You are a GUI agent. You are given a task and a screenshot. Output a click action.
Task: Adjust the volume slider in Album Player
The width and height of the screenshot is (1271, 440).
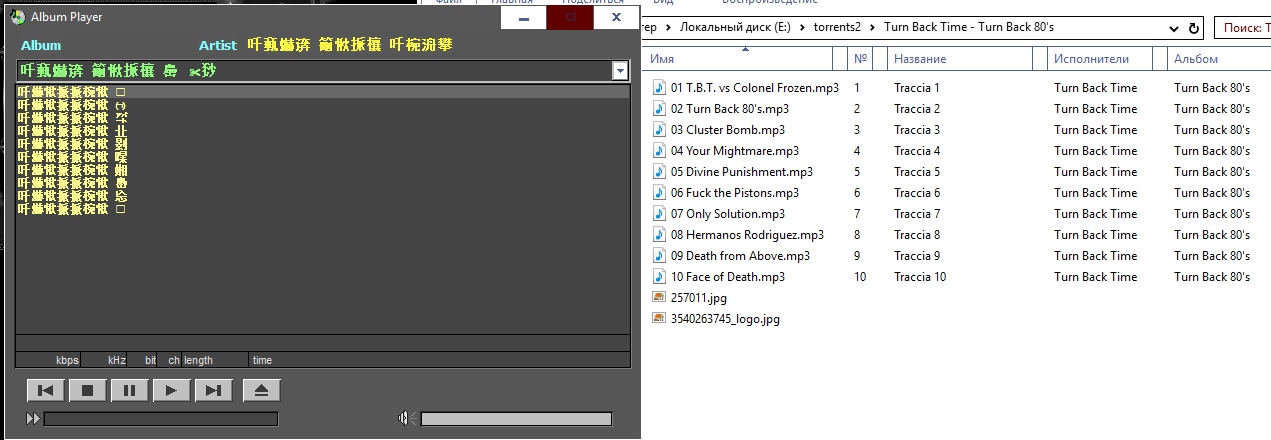517,419
